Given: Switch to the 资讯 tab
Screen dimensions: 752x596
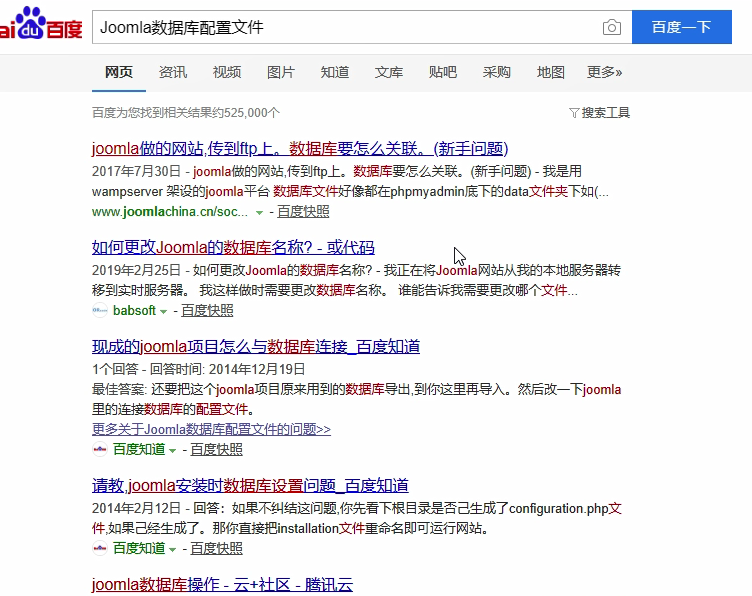Looking at the screenshot, I should [173, 72].
